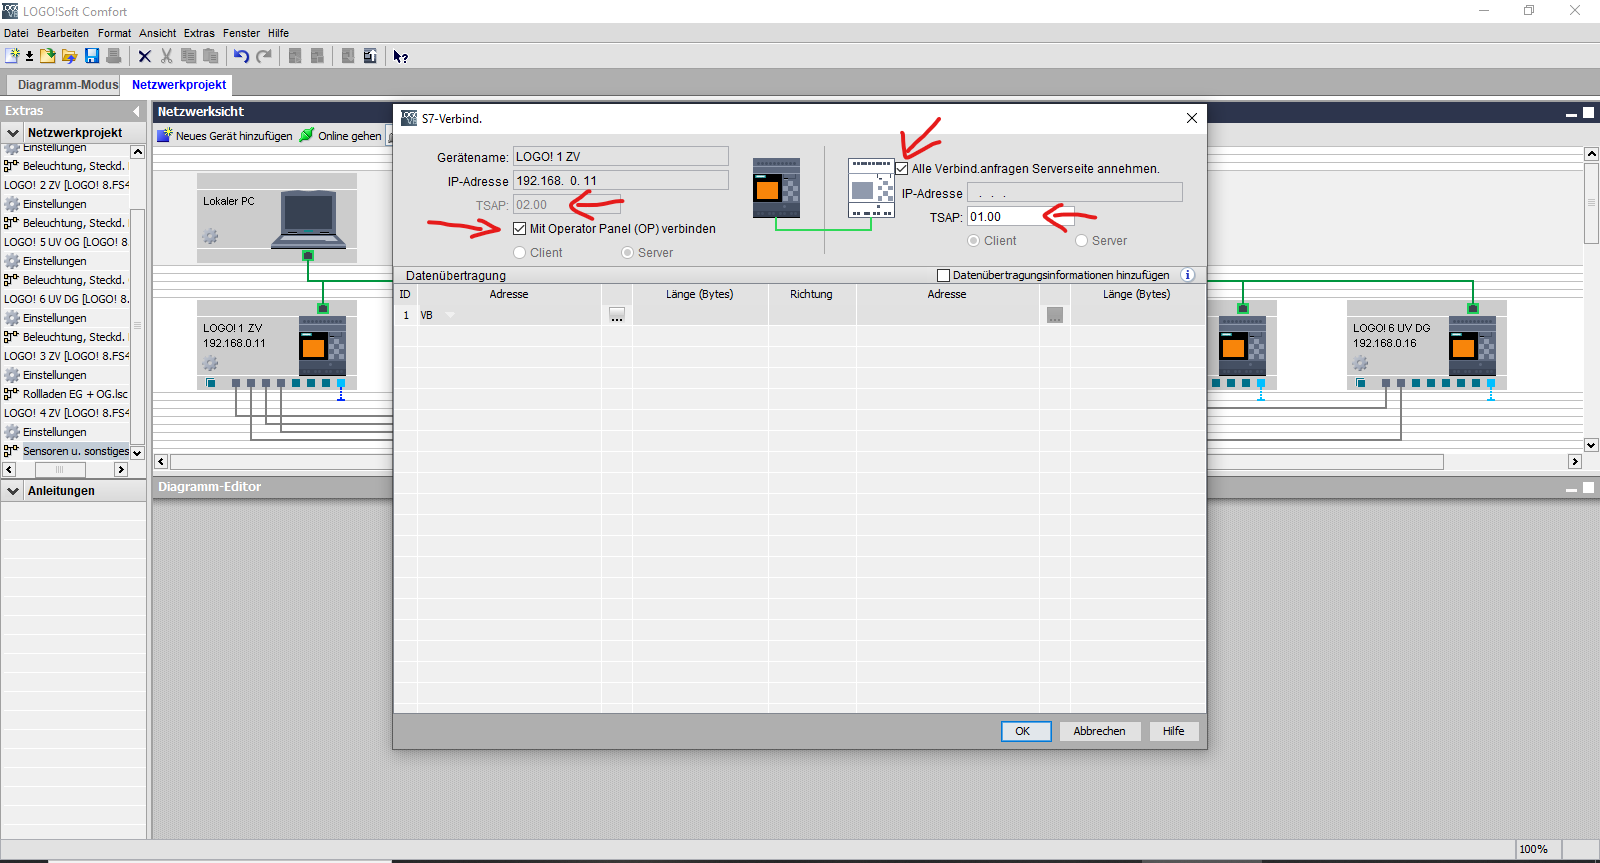Screen dimensions: 1600x863
Task: Click Netzwerksicht vertical scroll-down arrow
Action: pos(1591,445)
